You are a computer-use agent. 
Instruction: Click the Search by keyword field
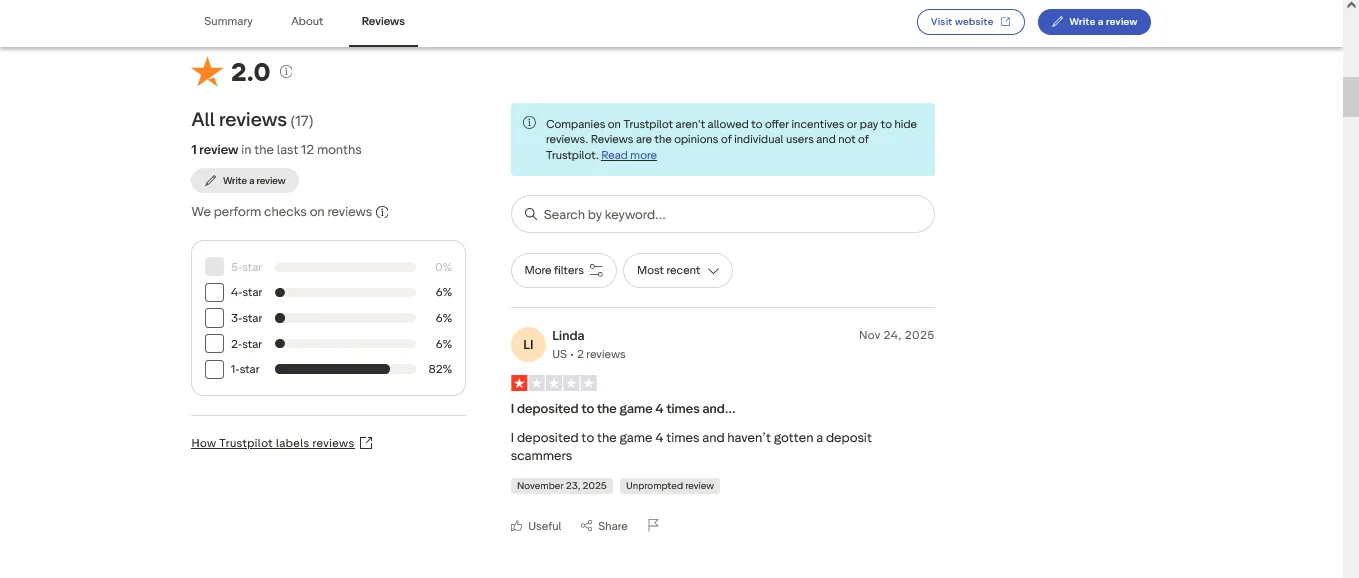tap(722, 214)
